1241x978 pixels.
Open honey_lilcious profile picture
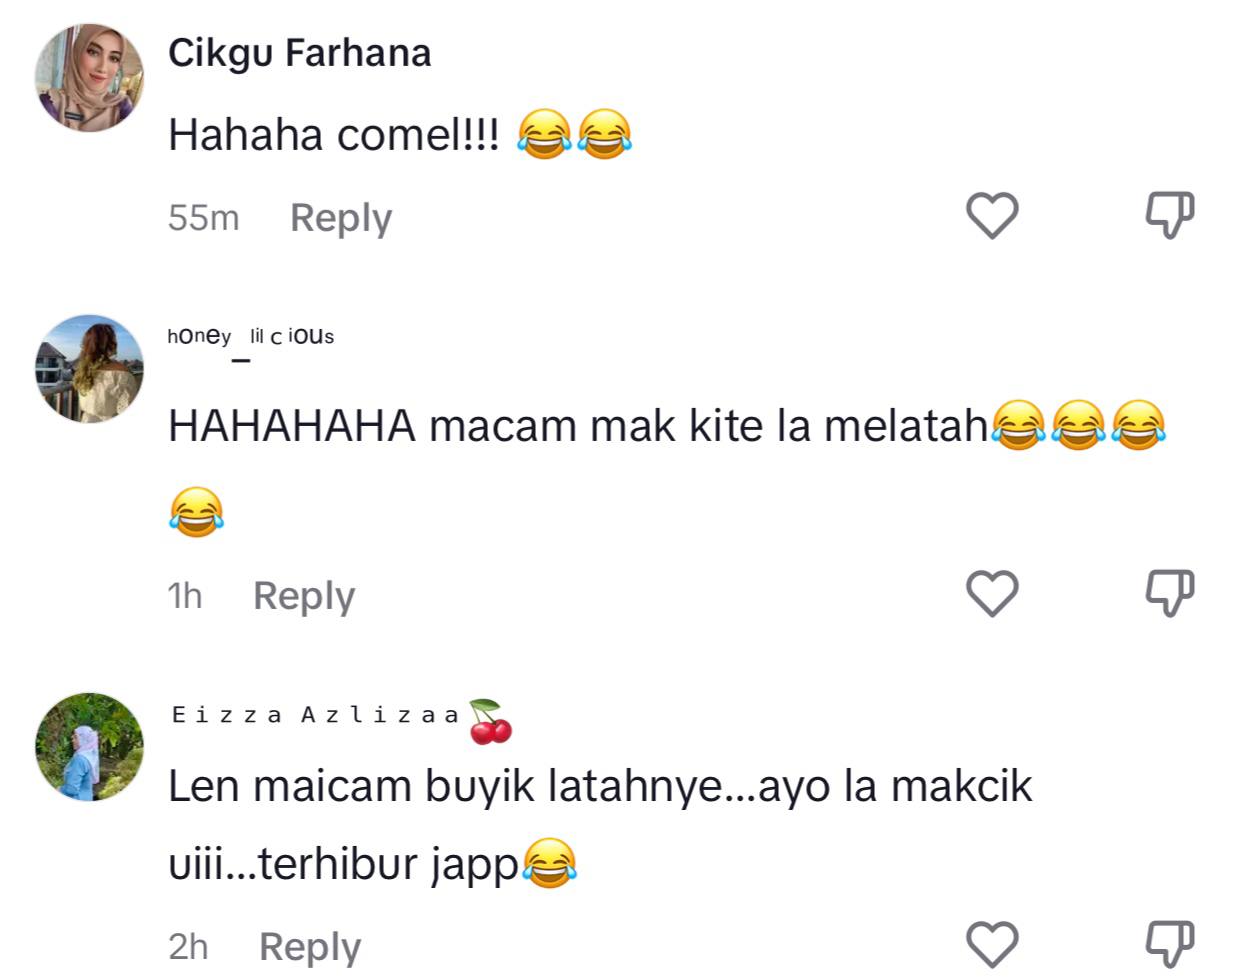pyautogui.click(x=89, y=368)
